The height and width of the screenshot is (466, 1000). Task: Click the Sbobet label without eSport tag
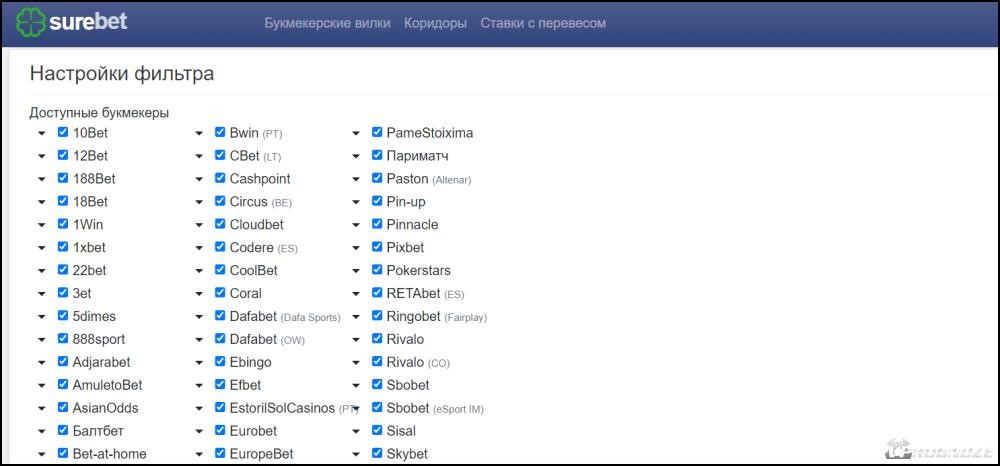point(408,386)
